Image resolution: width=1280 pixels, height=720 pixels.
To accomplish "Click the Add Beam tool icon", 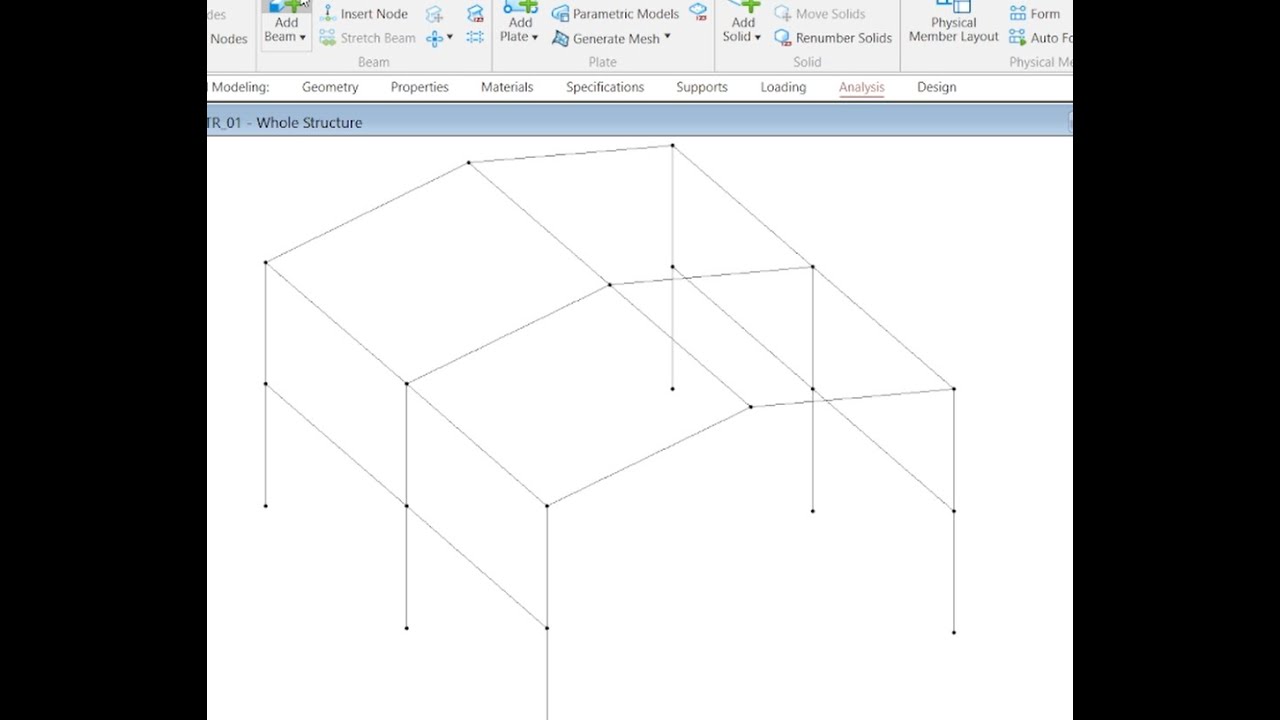I will coord(286,6).
